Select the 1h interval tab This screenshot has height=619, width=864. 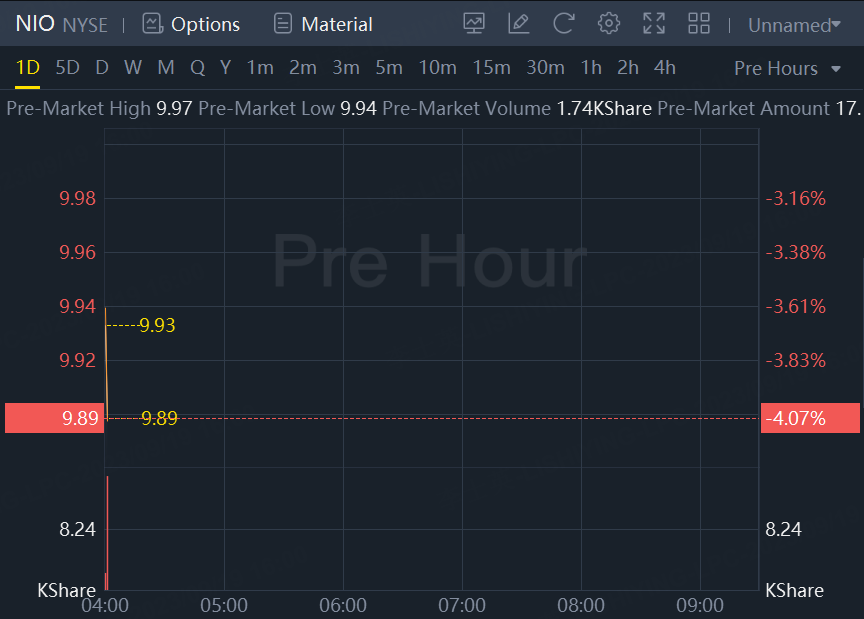pyautogui.click(x=591, y=68)
